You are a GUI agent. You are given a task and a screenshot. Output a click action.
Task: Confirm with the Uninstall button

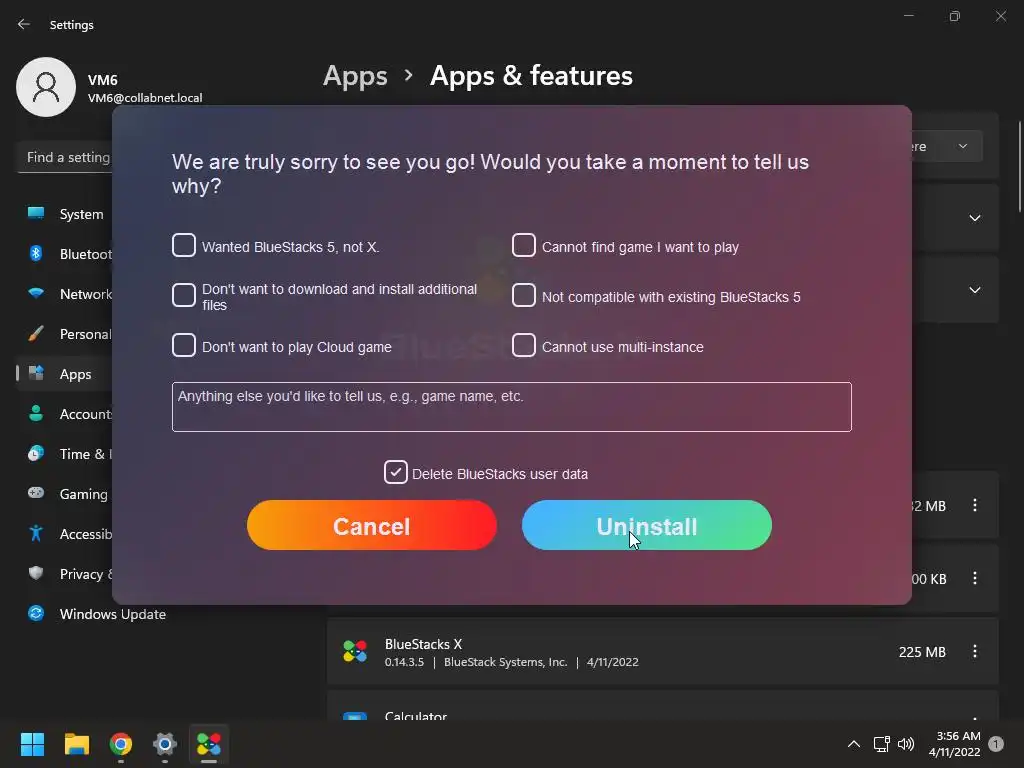pyautogui.click(x=647, y=526)
